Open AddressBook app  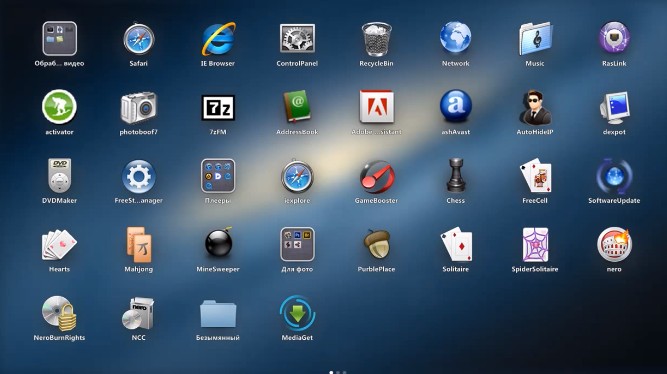point(297,107)
